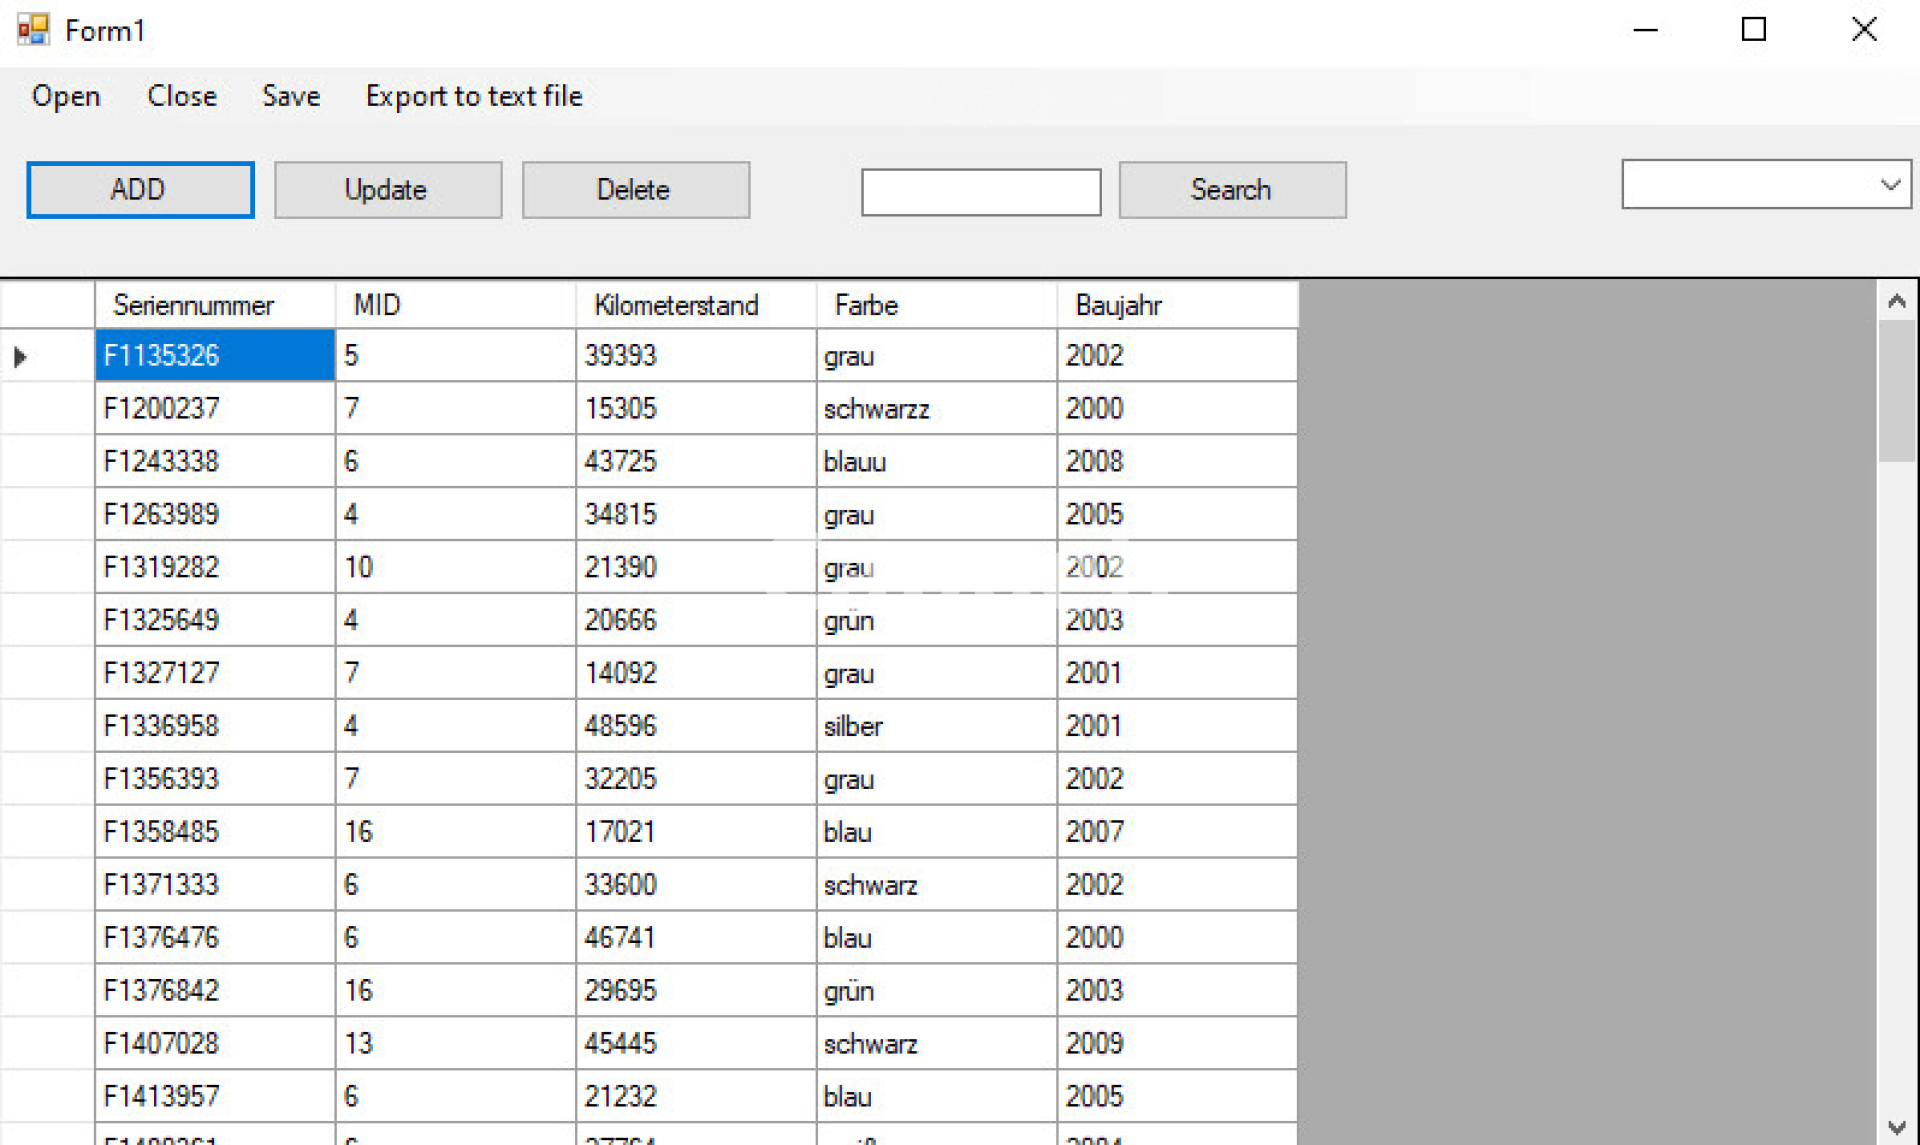Maximize the Form1 window

[x=1753, y=30]
